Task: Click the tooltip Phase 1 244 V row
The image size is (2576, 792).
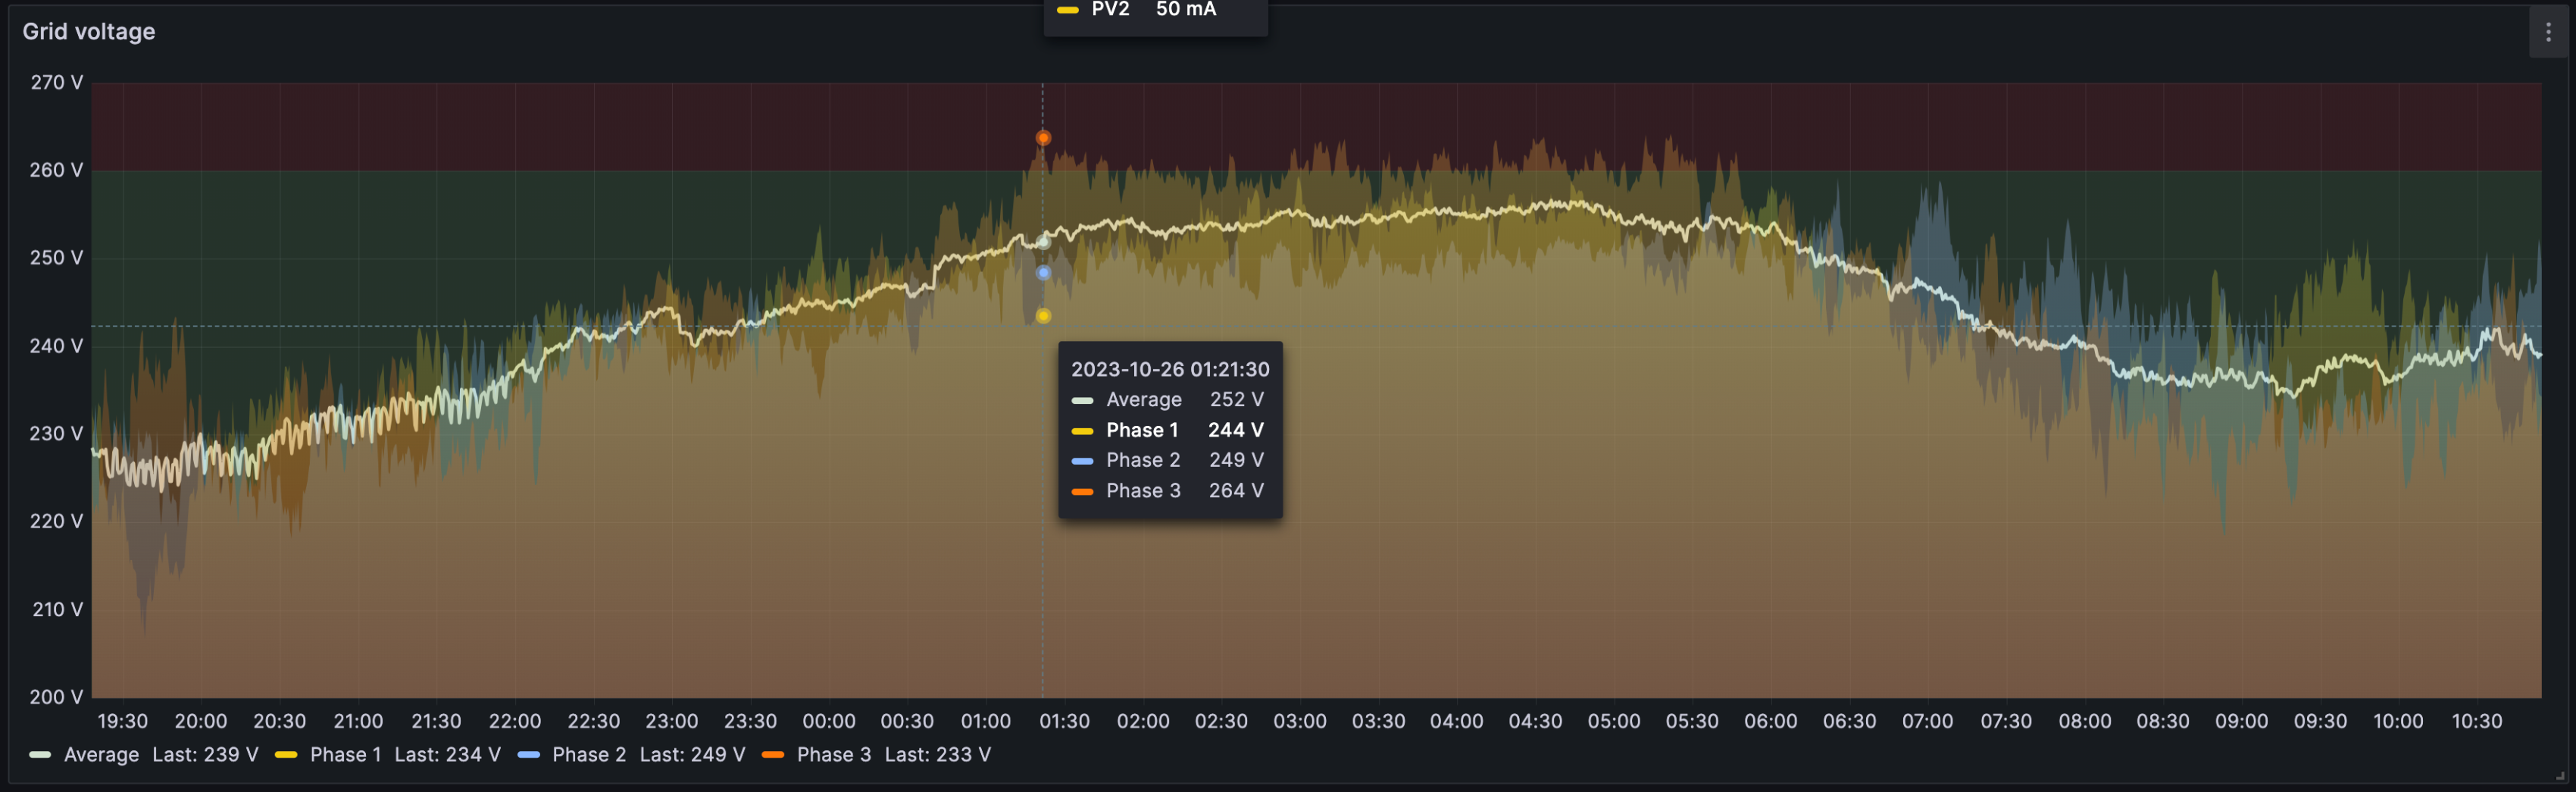Action: pos(1170,430)
